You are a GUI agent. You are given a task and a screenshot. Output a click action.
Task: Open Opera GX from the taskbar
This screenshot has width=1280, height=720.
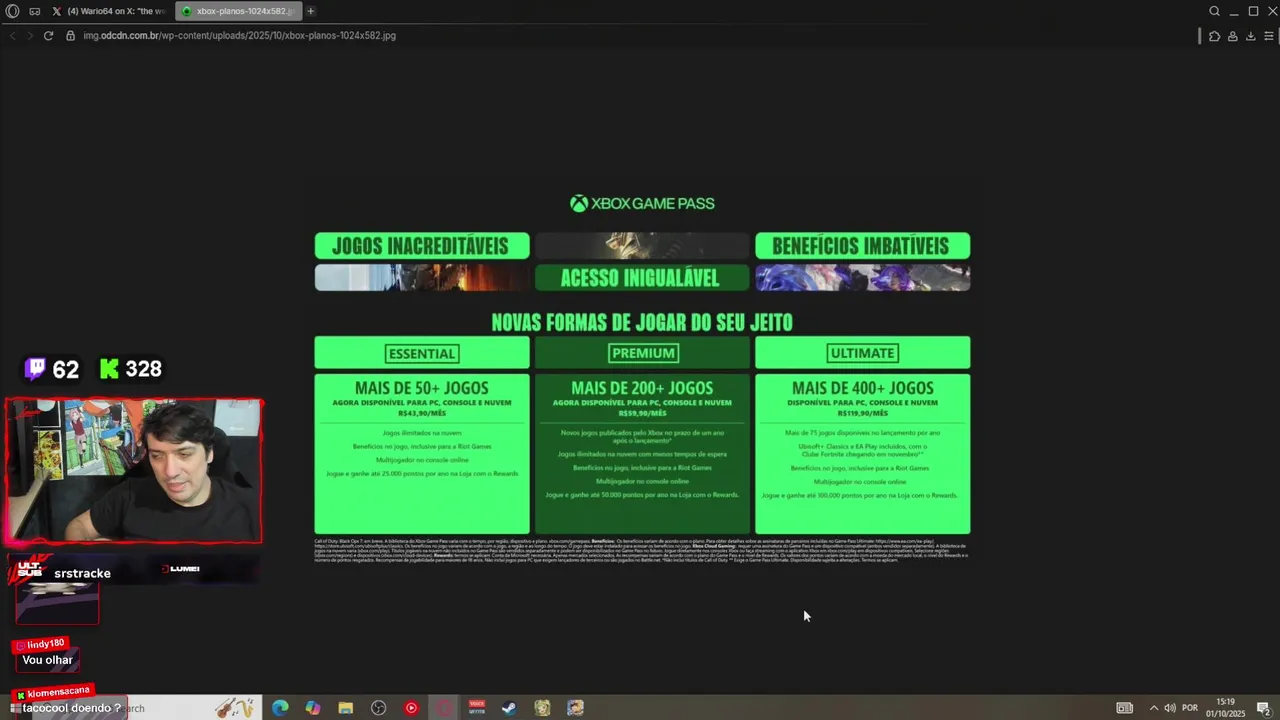[444, 708]
